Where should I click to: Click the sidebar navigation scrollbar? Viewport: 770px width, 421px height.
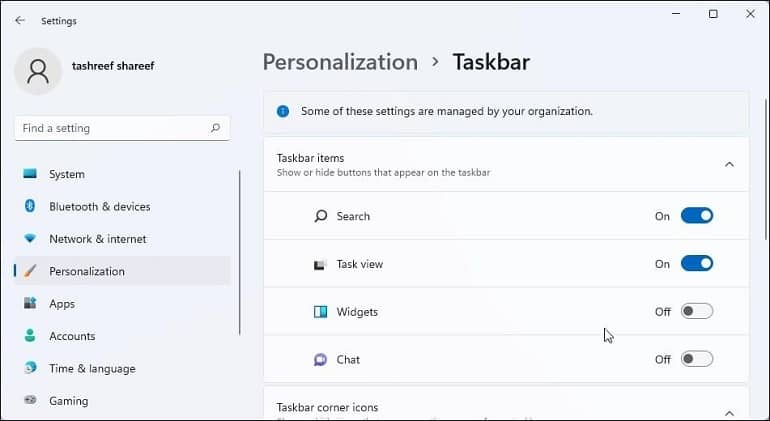[240, 253]
